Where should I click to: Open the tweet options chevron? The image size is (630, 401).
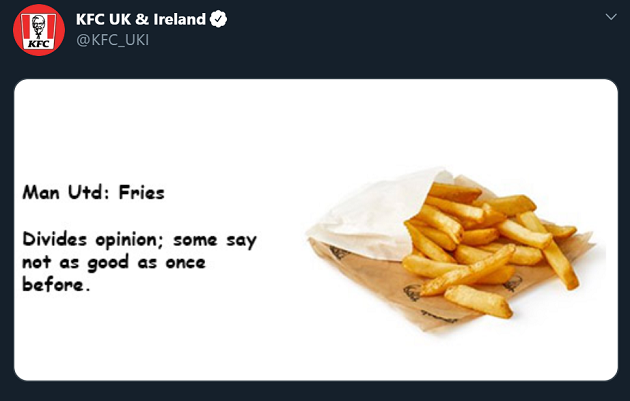609,18
